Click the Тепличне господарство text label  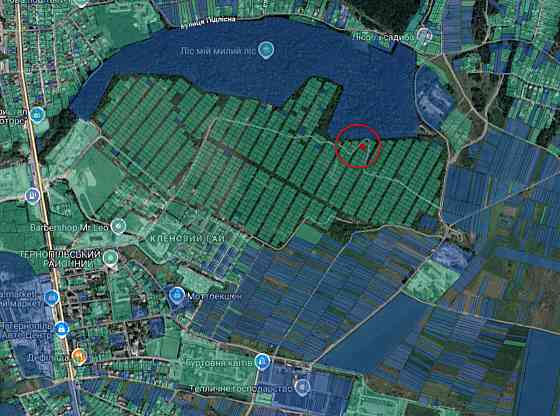pyautogui.click(x=241, y=388)
